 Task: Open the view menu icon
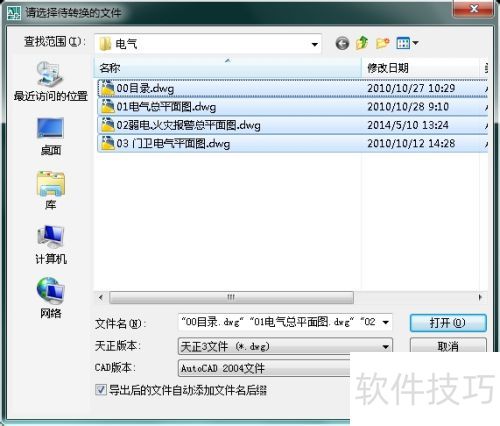point(407,43)
